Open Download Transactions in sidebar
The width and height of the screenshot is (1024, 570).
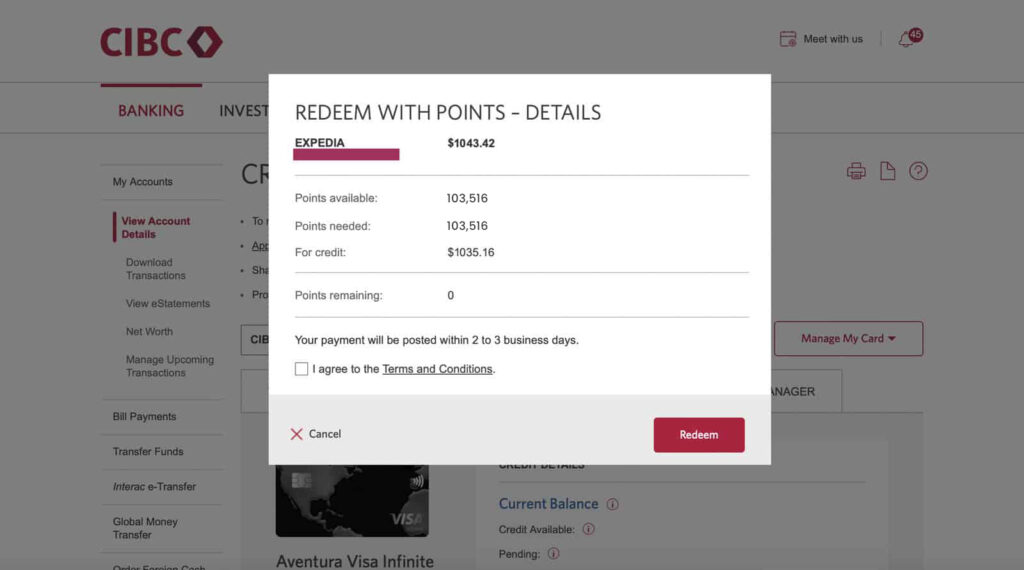pyautogui.click(x=156, y=269)
